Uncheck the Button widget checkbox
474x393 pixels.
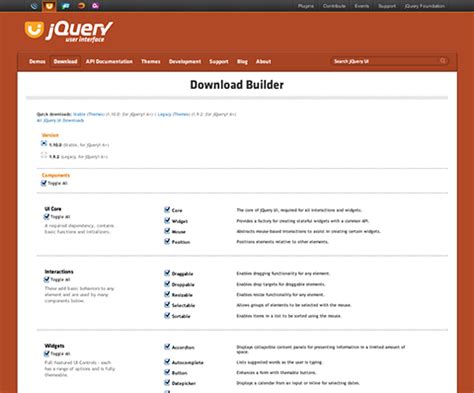167,372
